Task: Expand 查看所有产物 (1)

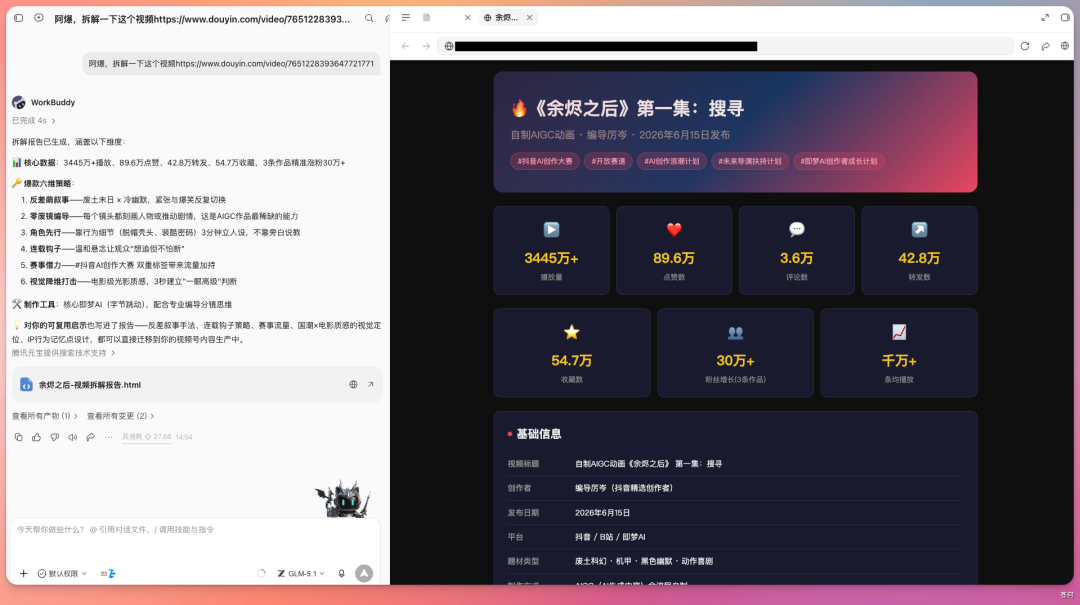Action: tap(45, 416)
